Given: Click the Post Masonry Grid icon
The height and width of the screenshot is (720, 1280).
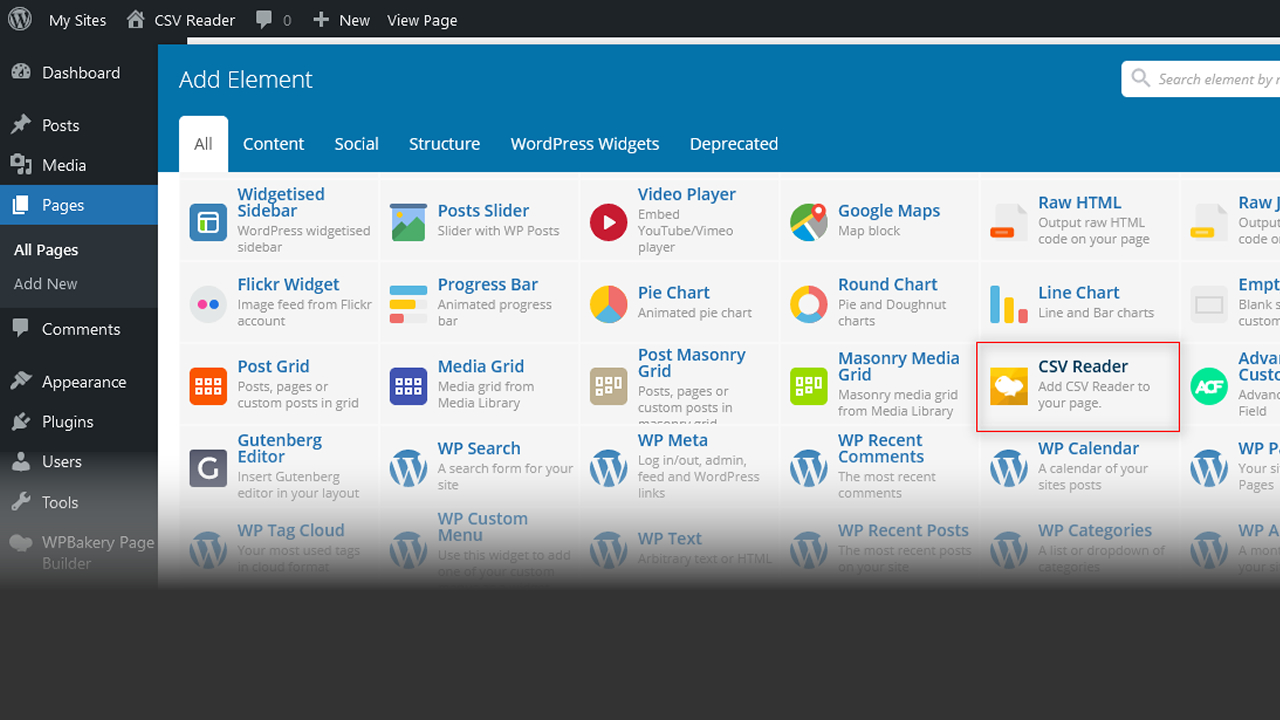Looking at the screenshot, I should 608,386.
